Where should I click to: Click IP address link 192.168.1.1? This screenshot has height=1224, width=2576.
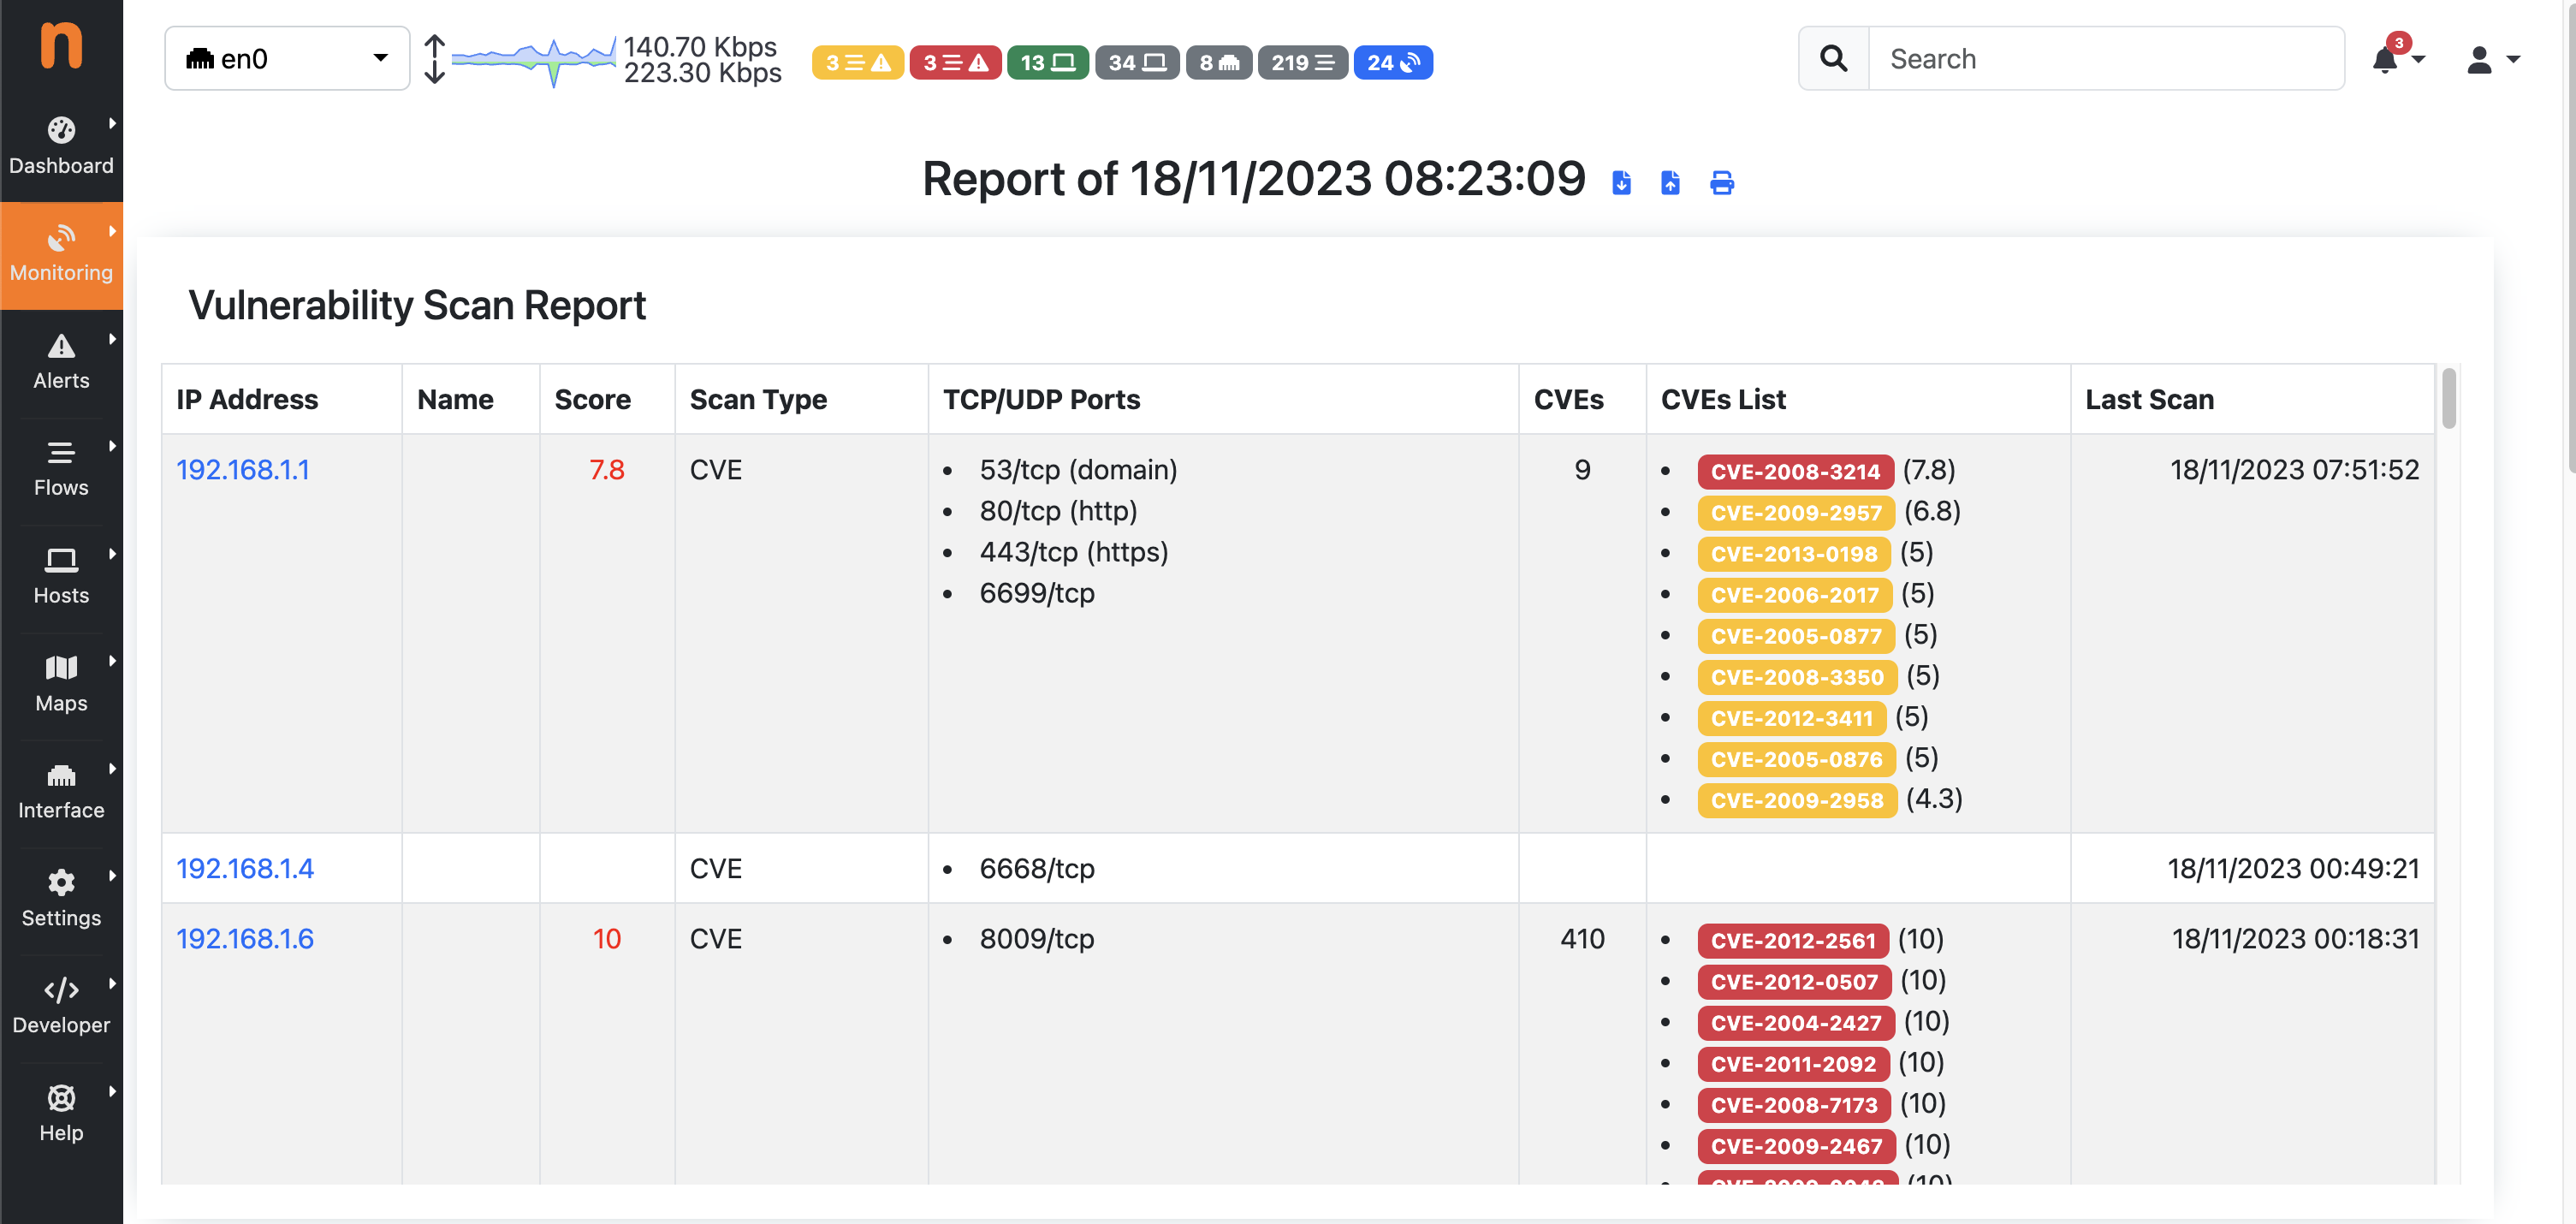pyautogui.click(x=243, y=468)
